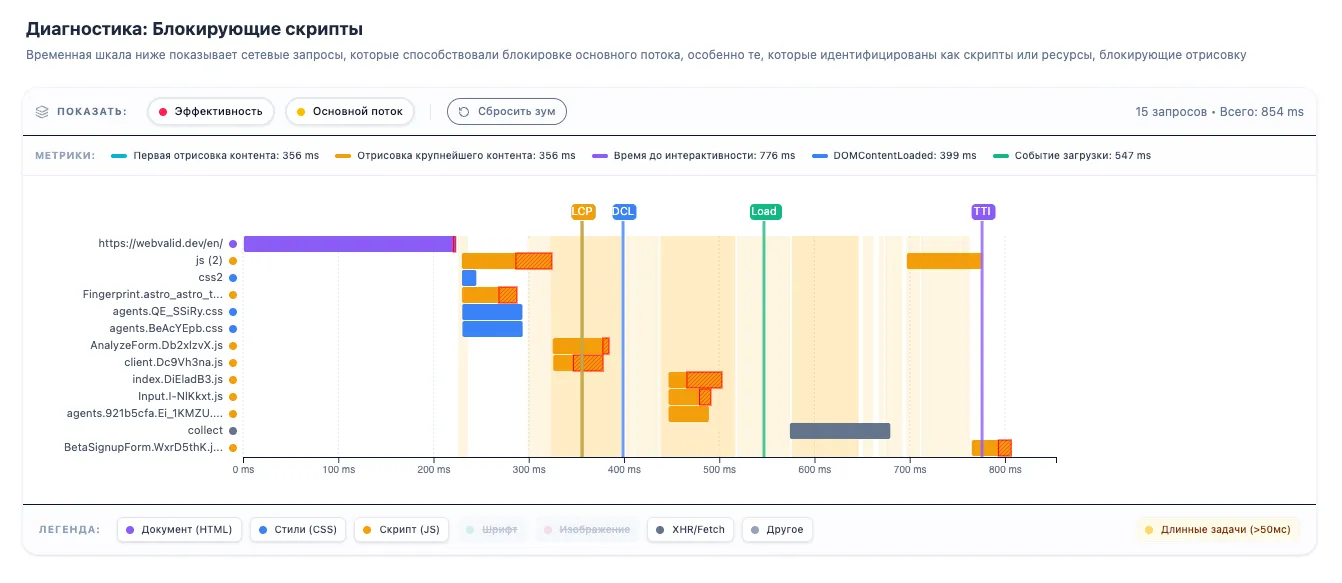Click the purple webvalid.dev document request bar
Screen dimensions: 1342x583
(x=349, y=244)
